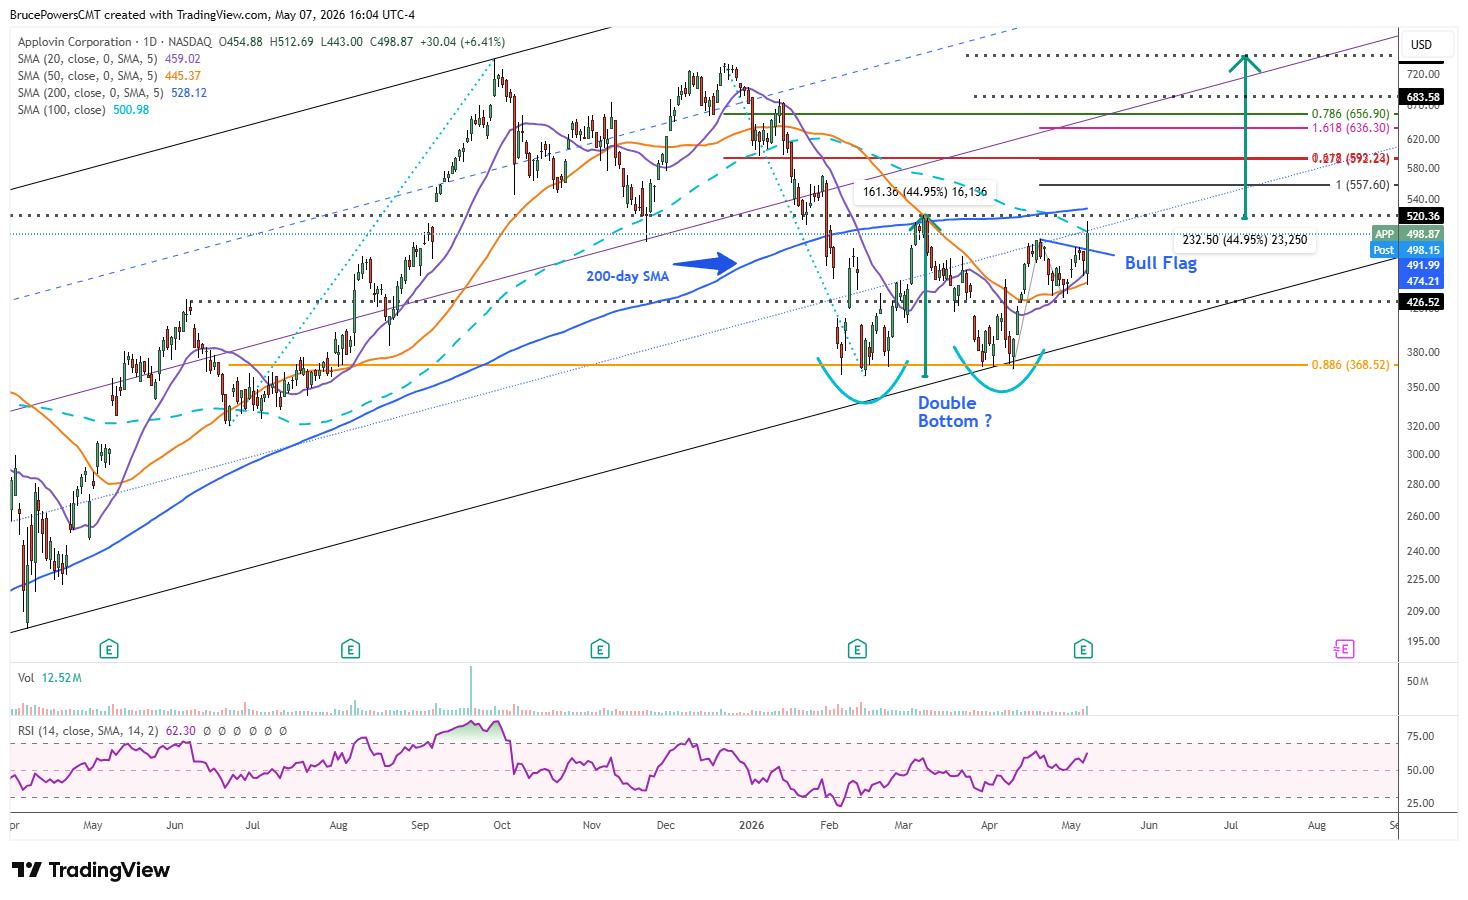
Task: Select the SMA 200 legend line
Action: pyautogui.click(x=112, y=93)
